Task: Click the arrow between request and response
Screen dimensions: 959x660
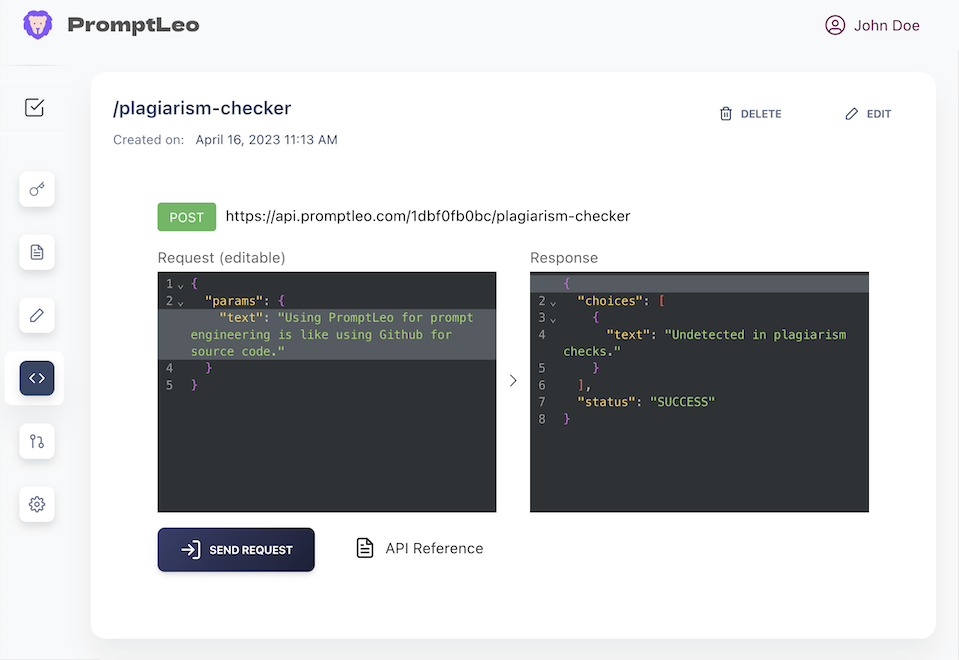Action: tap(513, 380)
